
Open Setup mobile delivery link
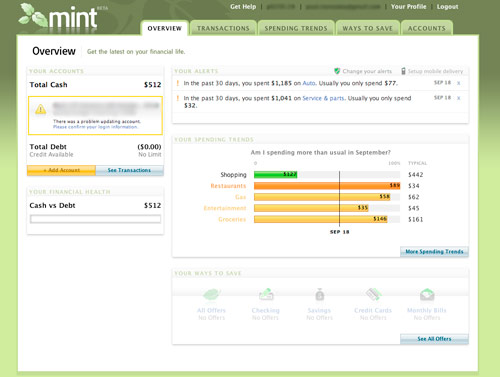435,71
